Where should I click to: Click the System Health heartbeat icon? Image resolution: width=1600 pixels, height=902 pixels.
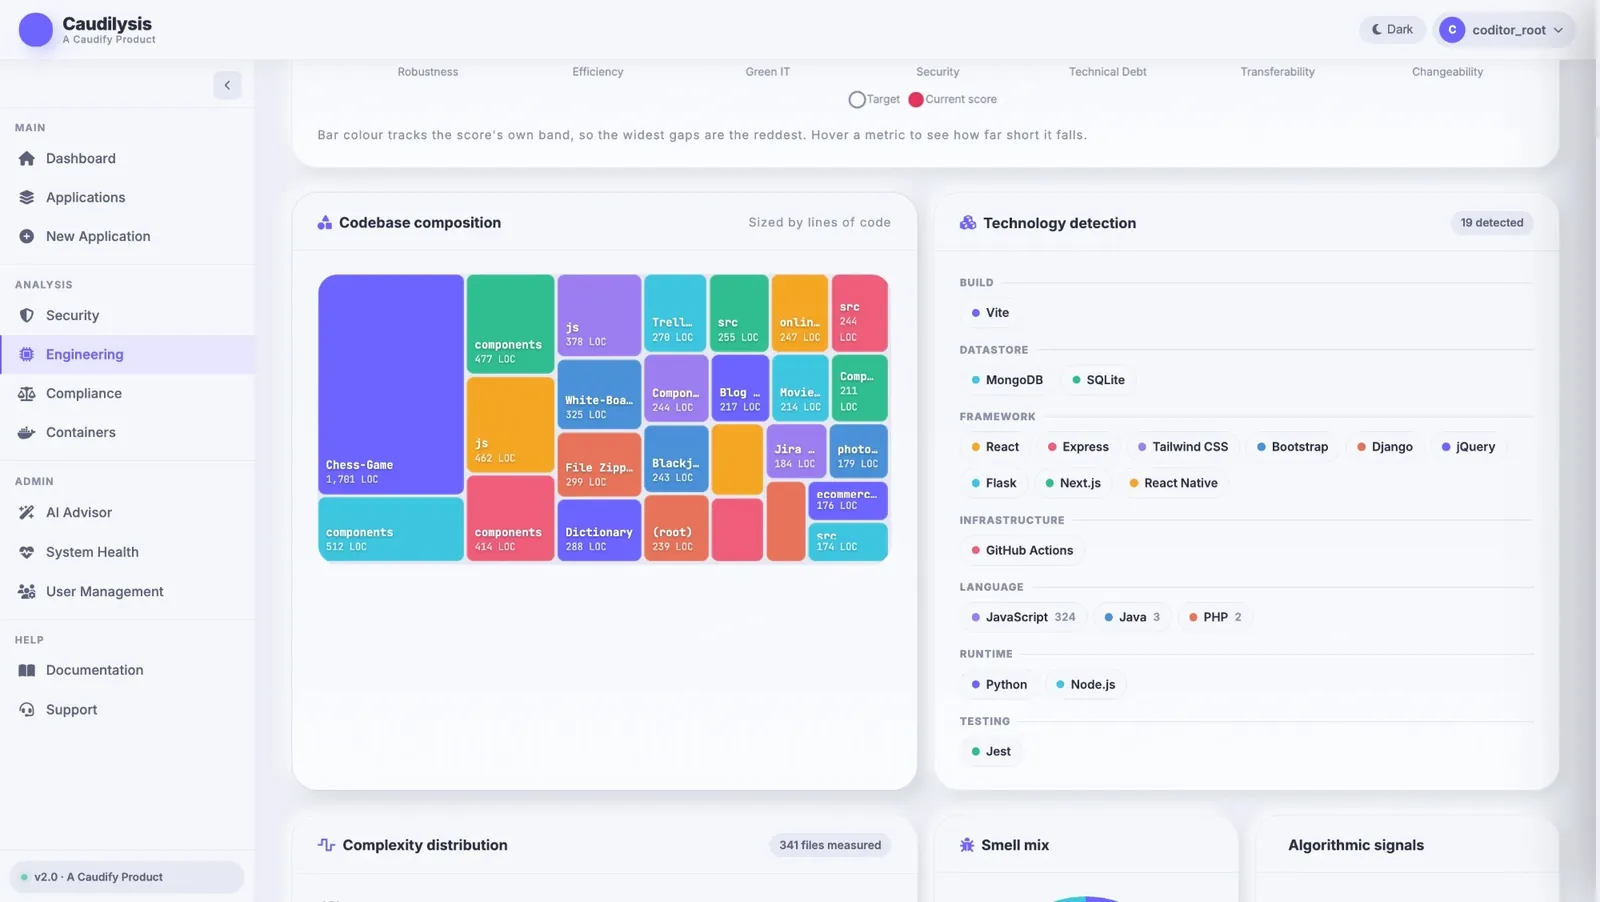tap(27, 552)
